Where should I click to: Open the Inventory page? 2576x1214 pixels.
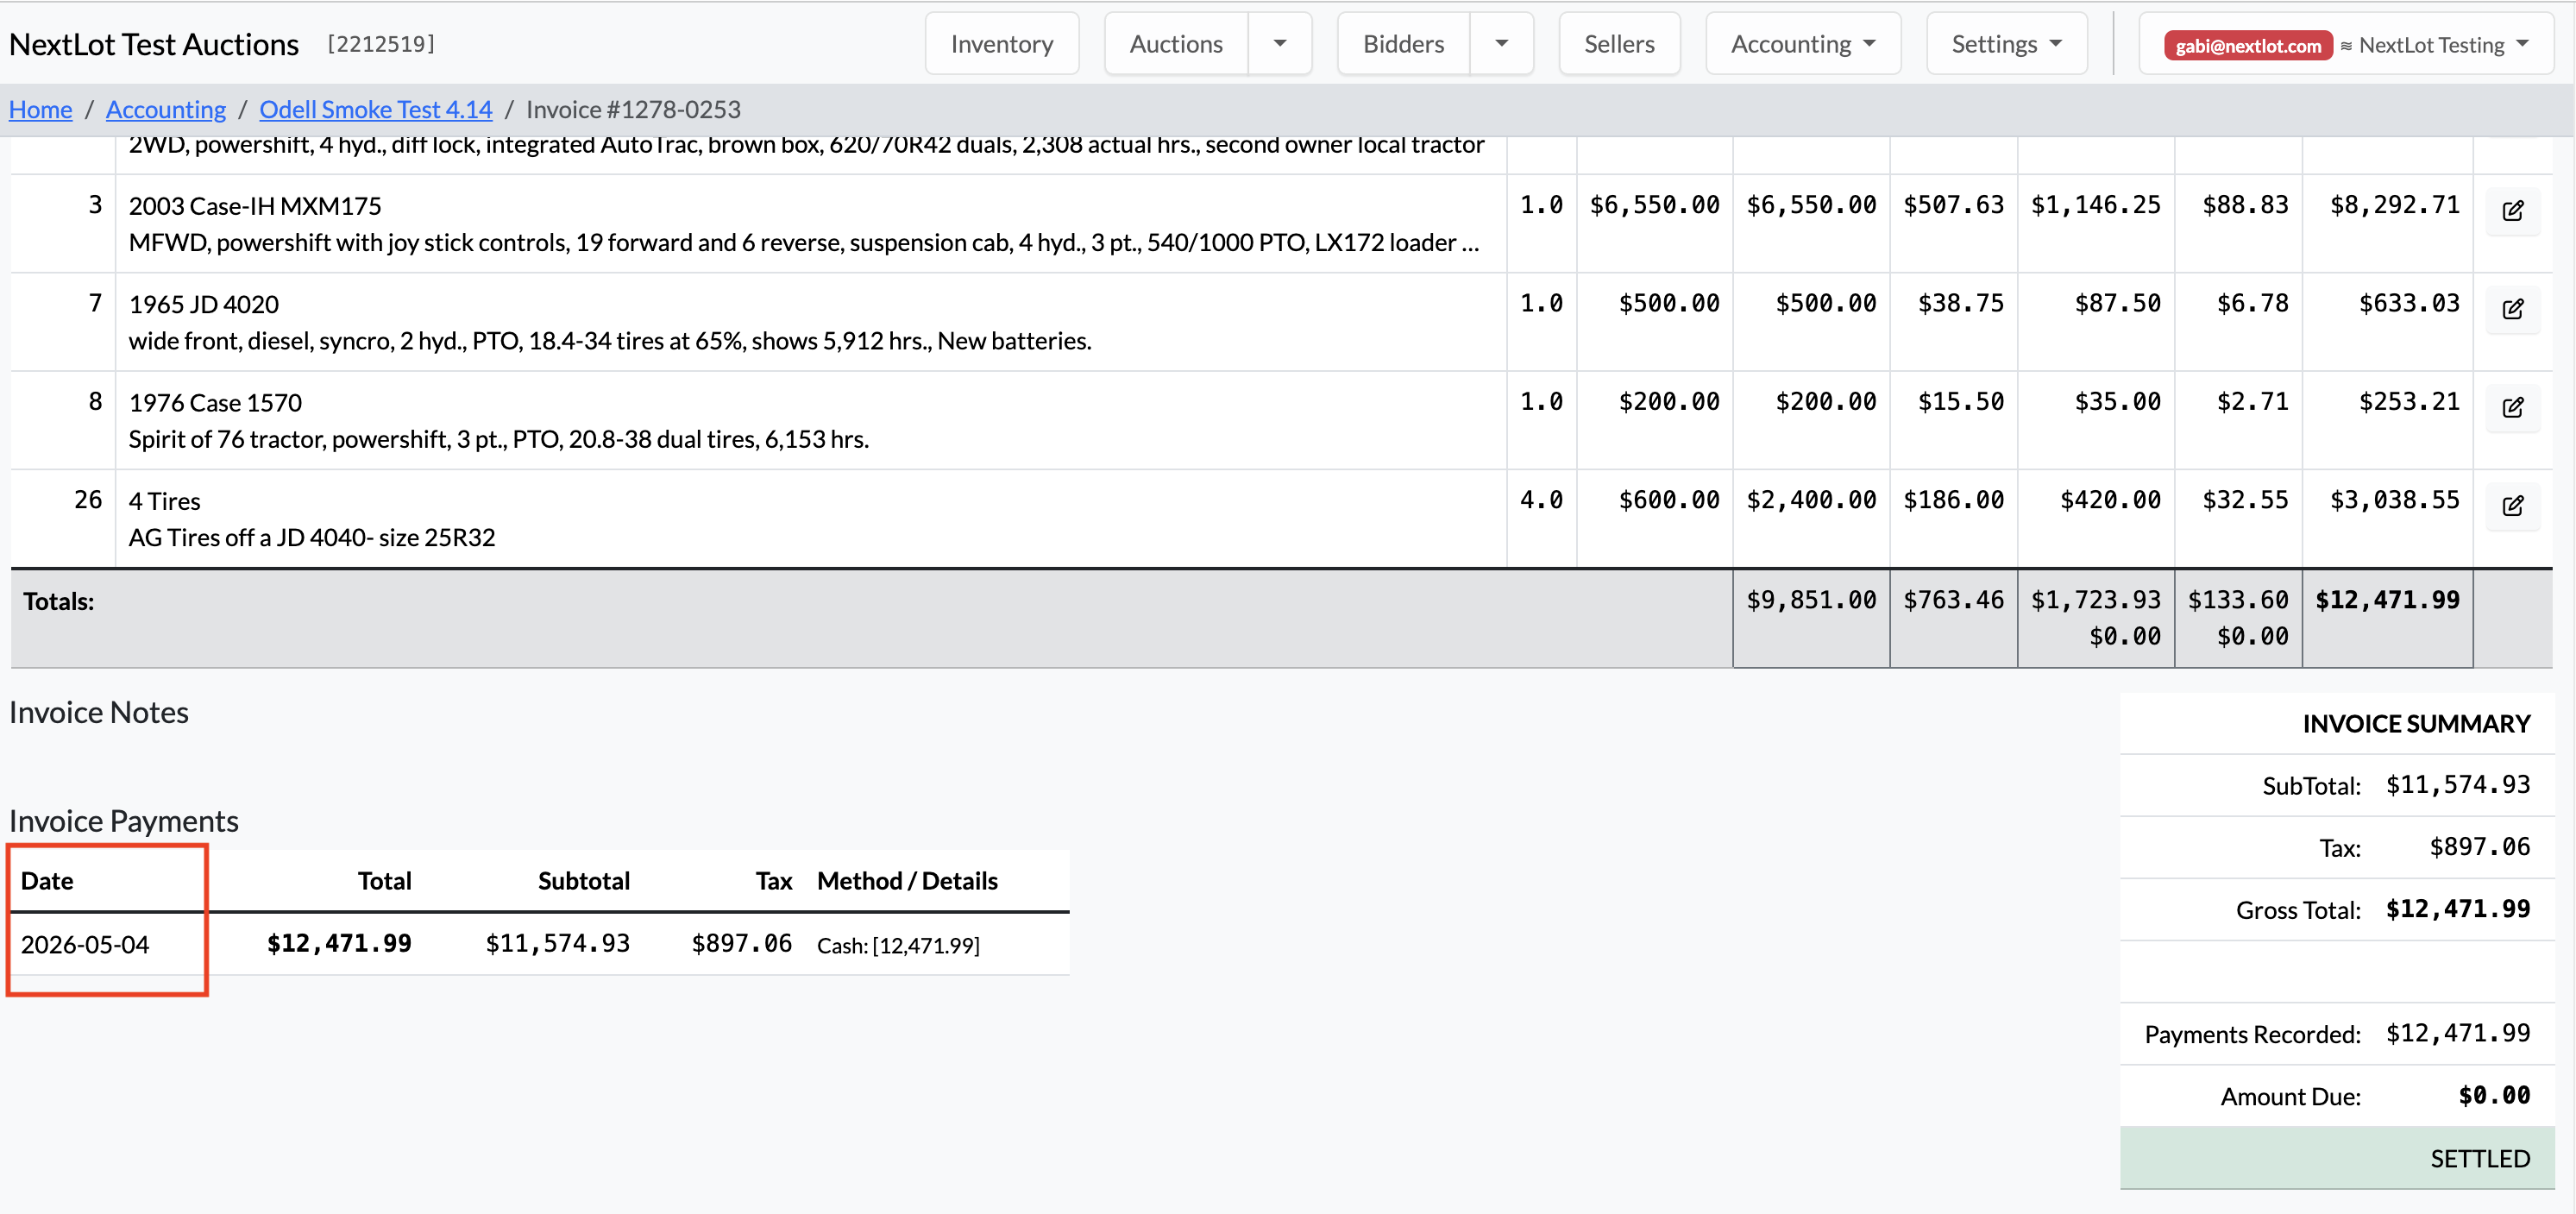pos(1001,44)
